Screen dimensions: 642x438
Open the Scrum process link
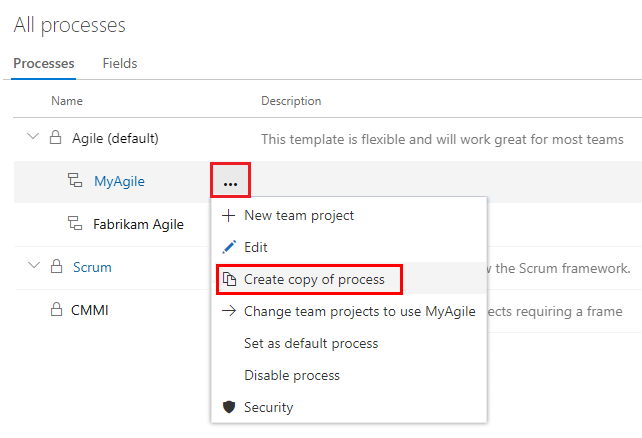click(92, 267)
